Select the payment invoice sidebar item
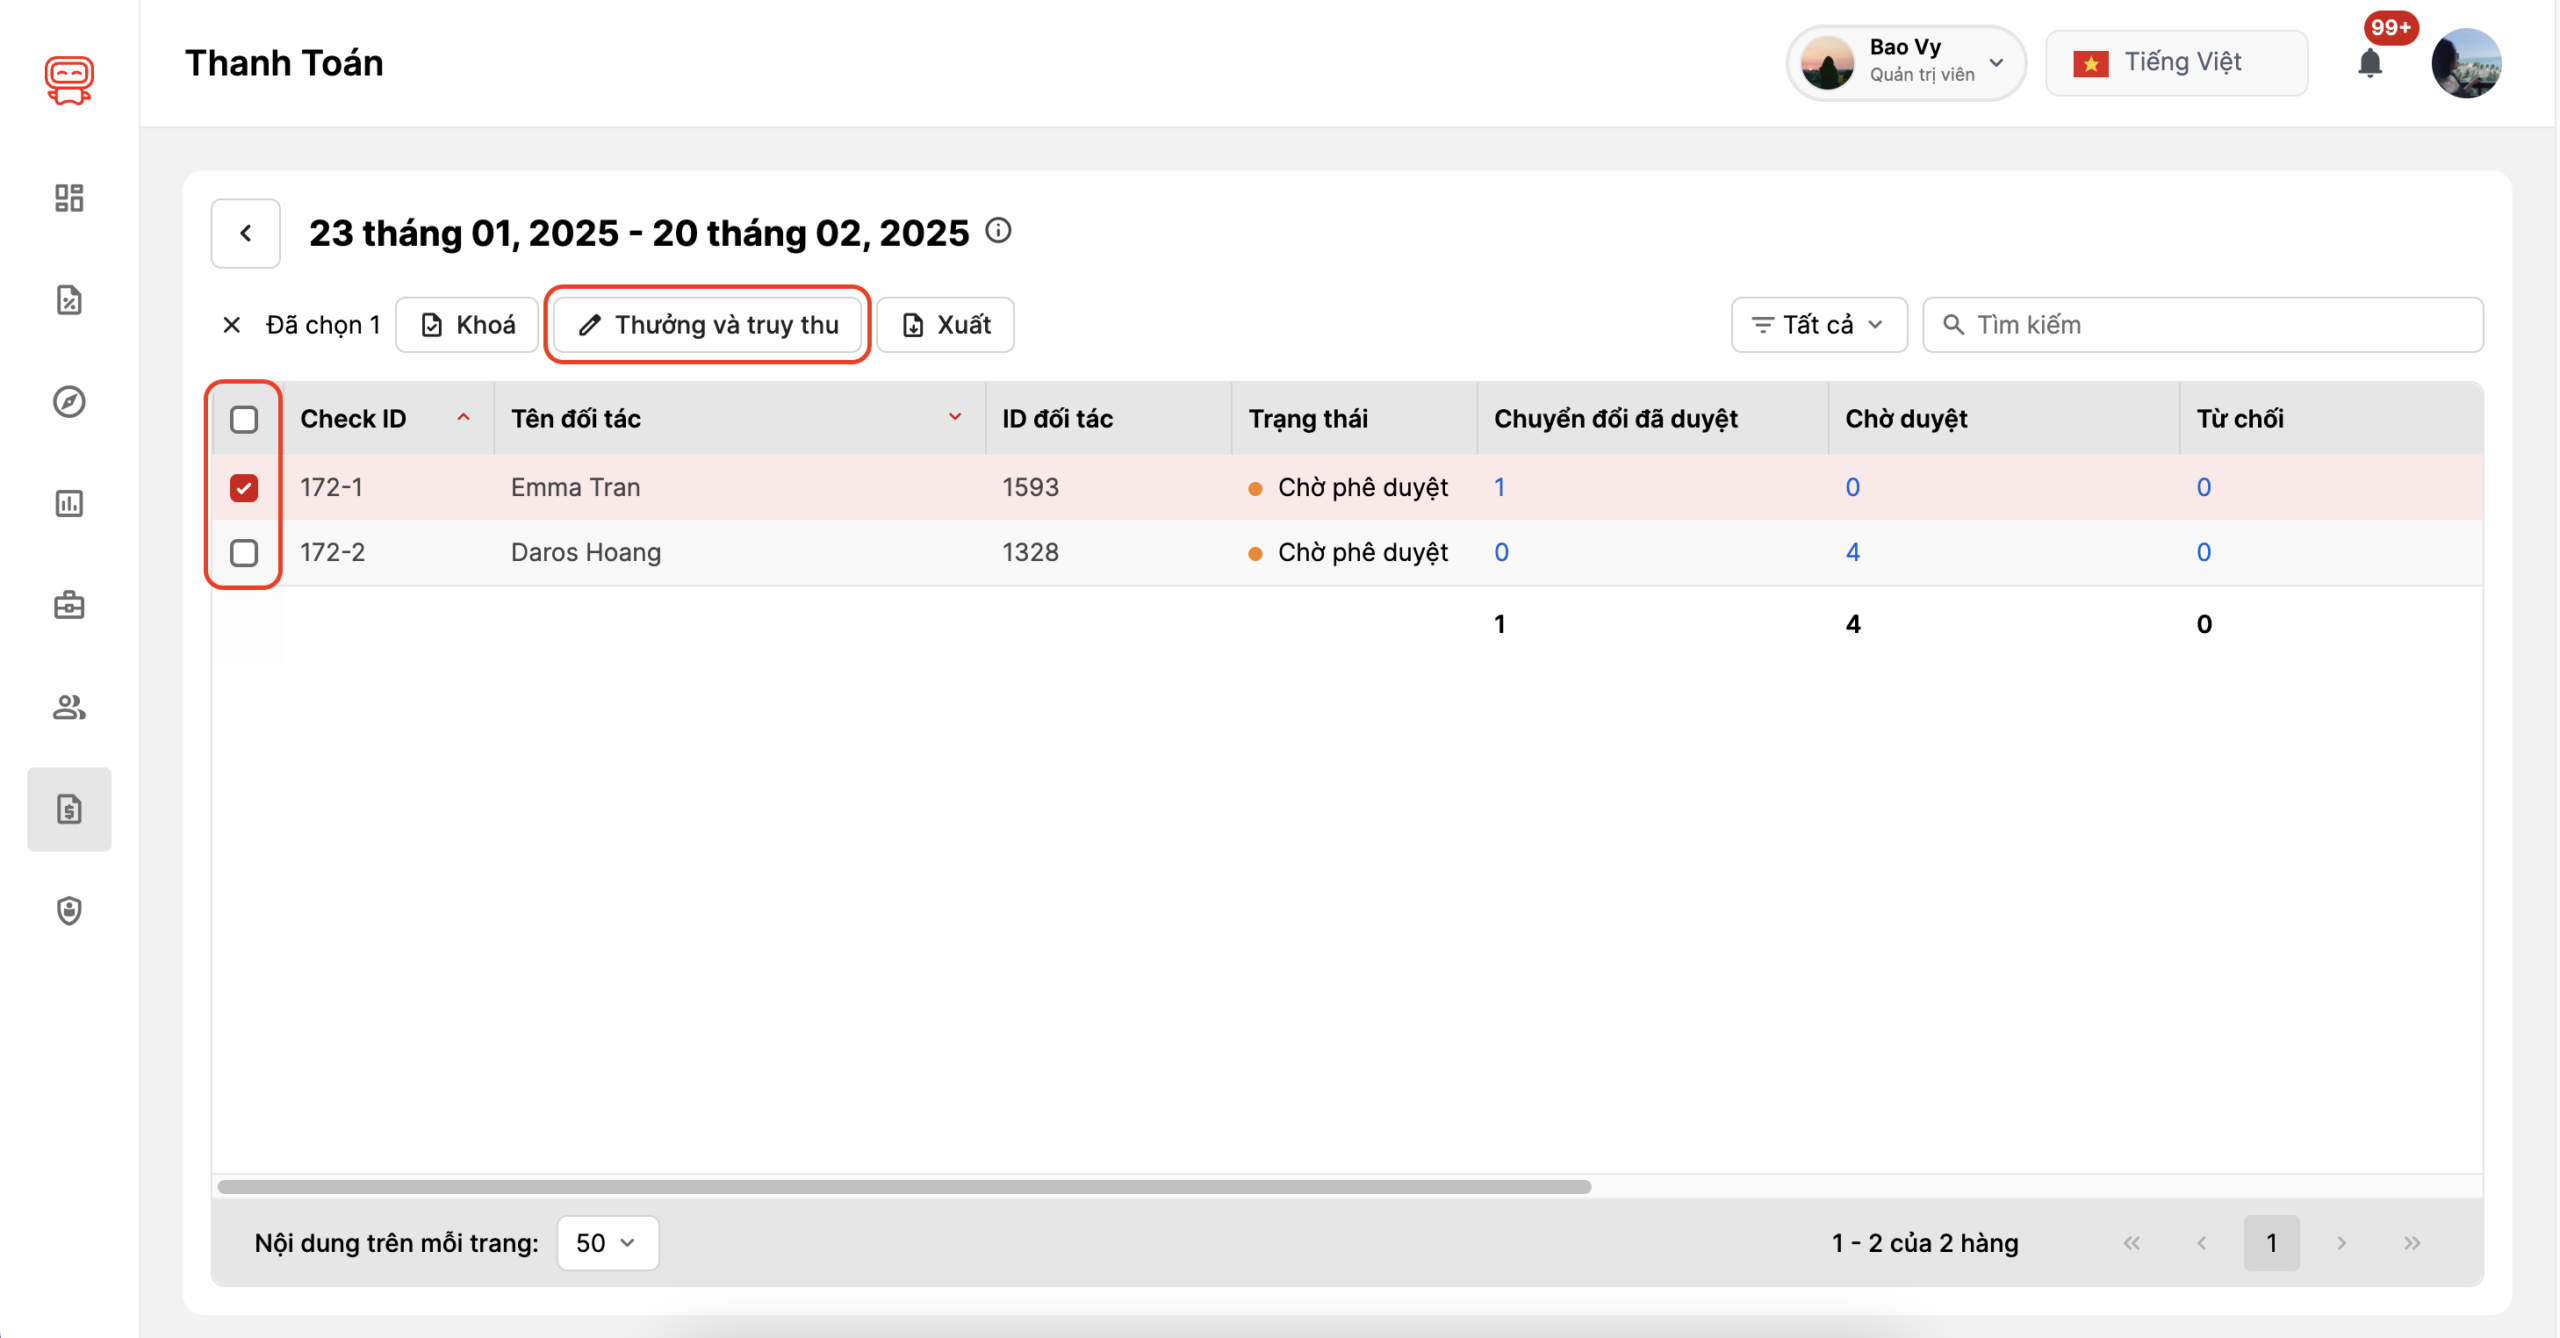The image size is (2560, 1338). (69, 809)
